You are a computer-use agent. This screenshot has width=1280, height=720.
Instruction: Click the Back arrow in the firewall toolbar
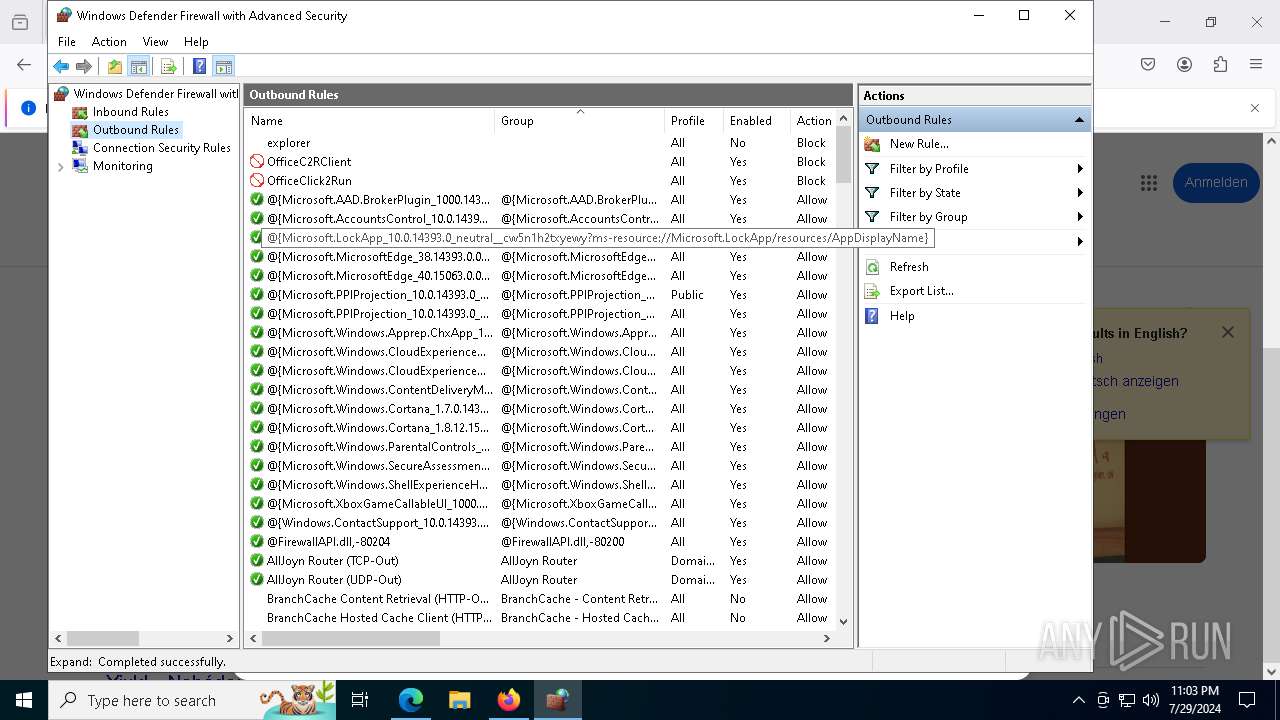pos(61,67)
